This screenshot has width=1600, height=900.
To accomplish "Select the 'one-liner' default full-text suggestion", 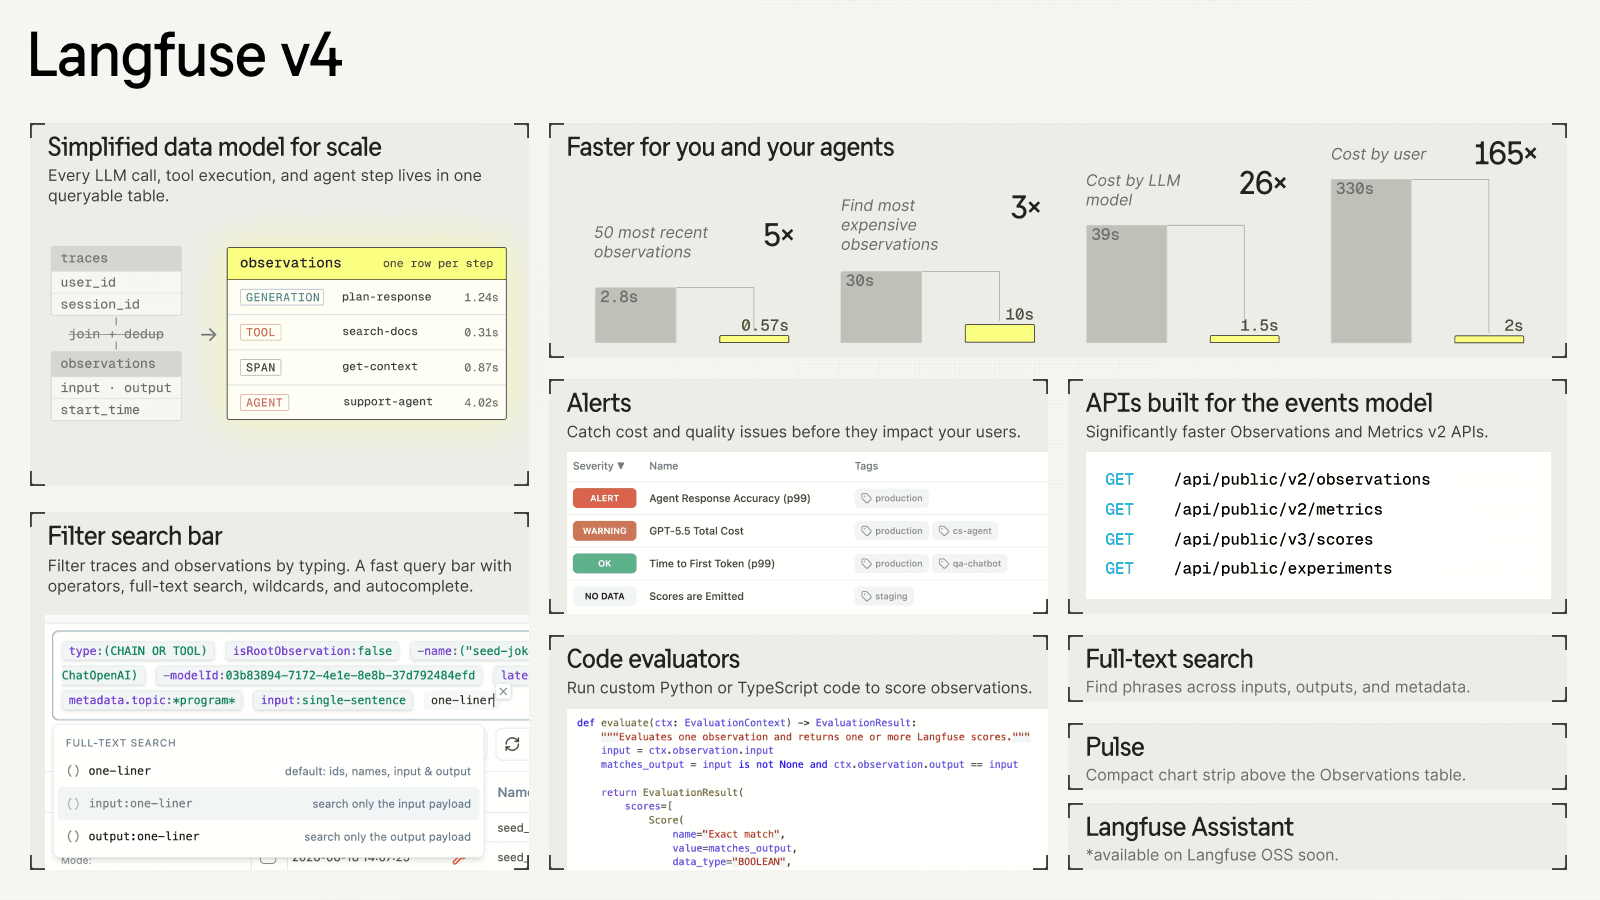I will click(x=268, y=771).
